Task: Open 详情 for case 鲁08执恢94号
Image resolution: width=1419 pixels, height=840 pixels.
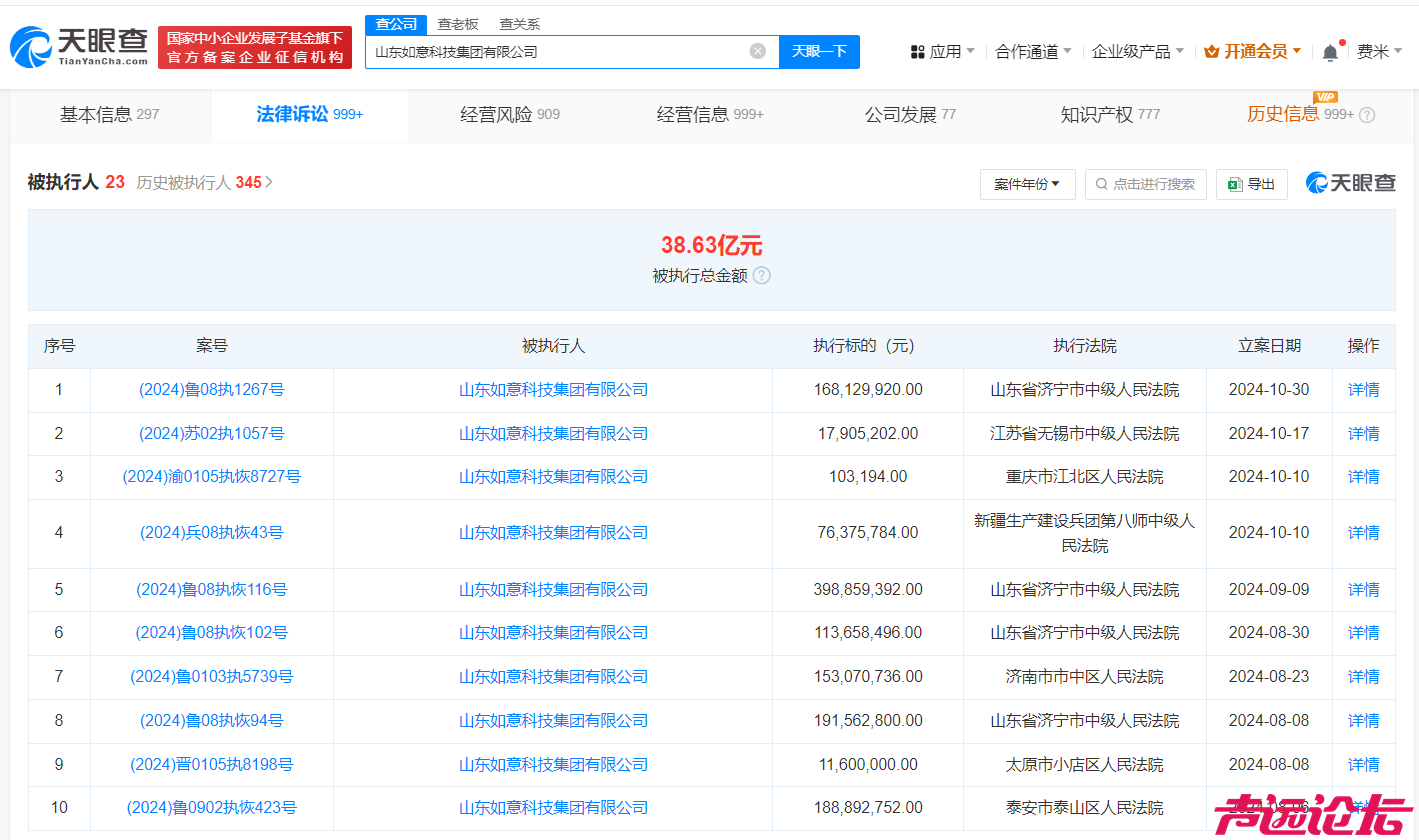Action: click(1363, 721)
